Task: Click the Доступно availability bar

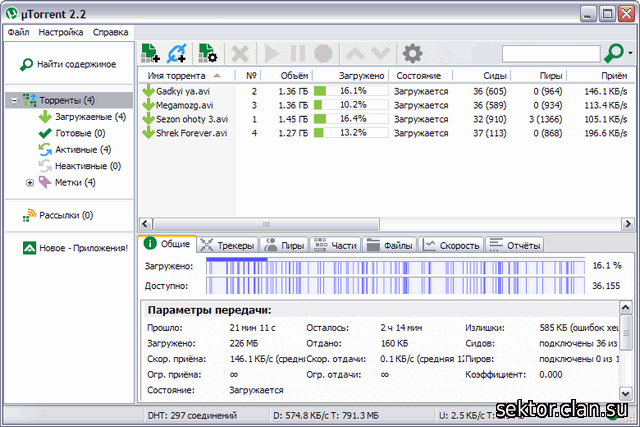Action: [x=395, y=285]
